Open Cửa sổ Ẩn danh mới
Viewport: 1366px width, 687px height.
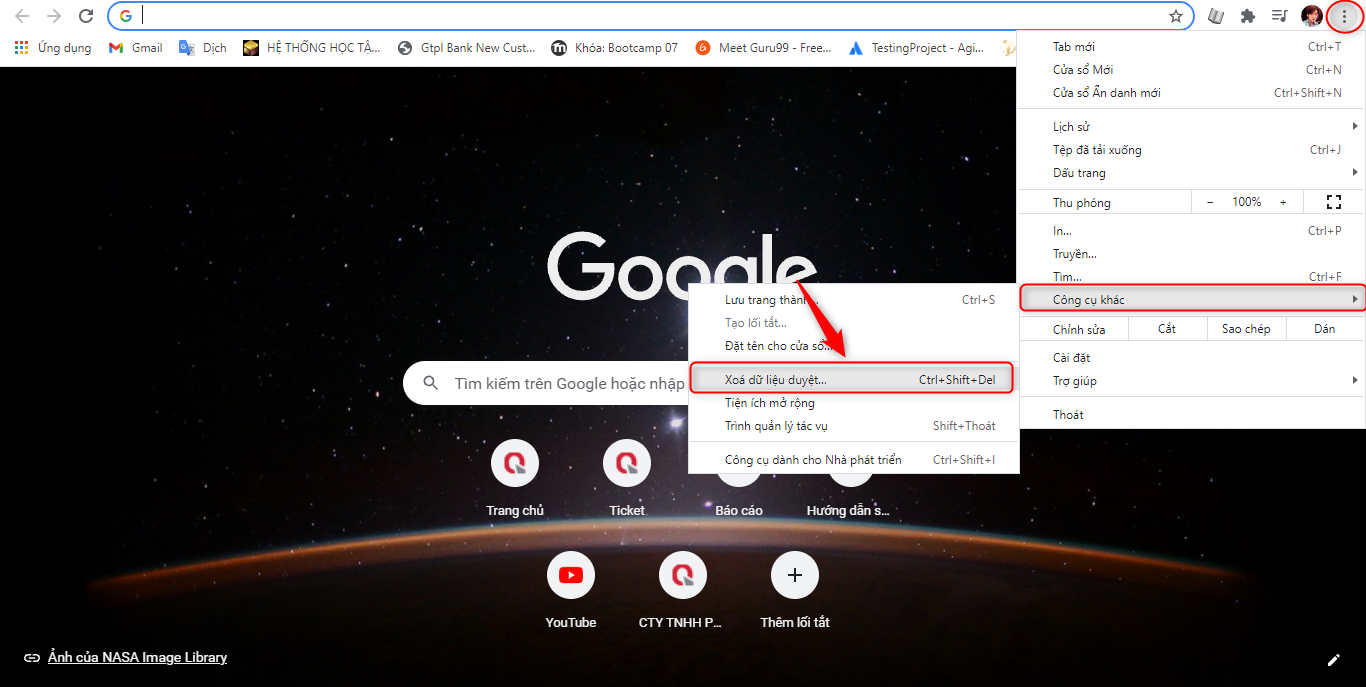coord(1191,93)
